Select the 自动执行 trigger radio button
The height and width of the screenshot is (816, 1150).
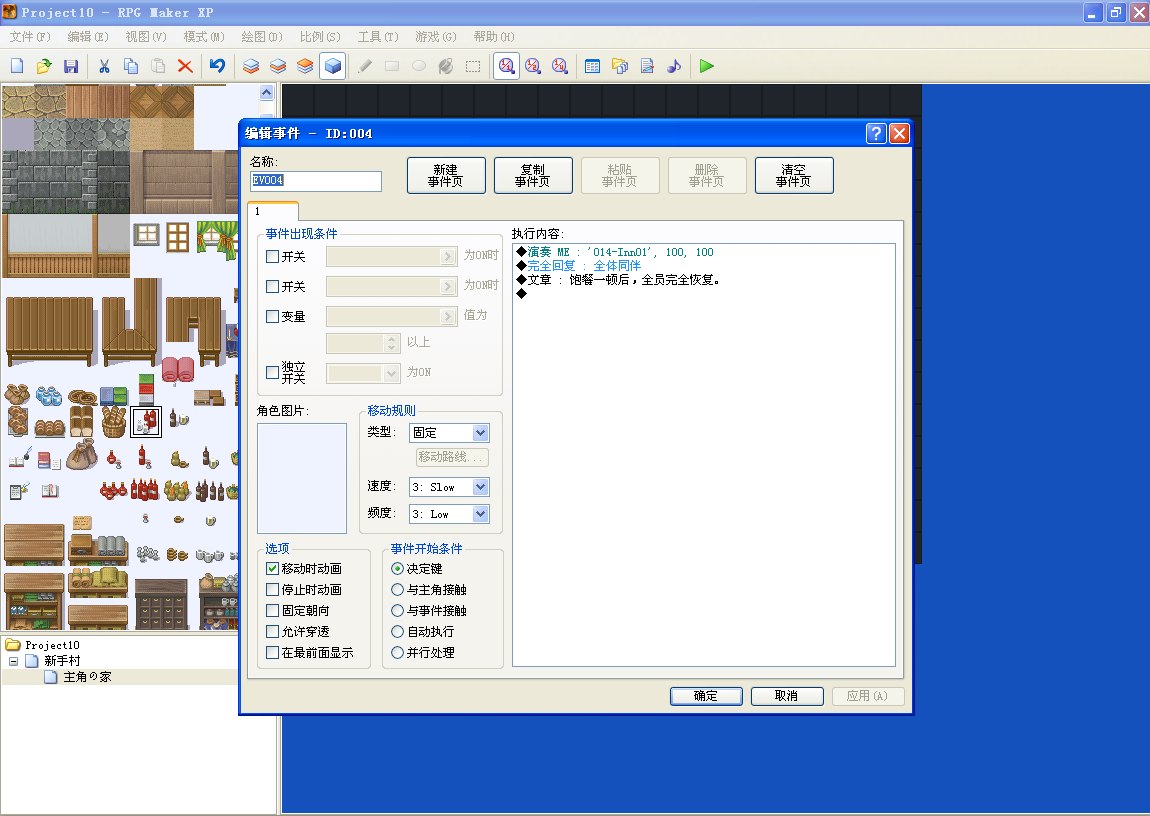[398, 631]
